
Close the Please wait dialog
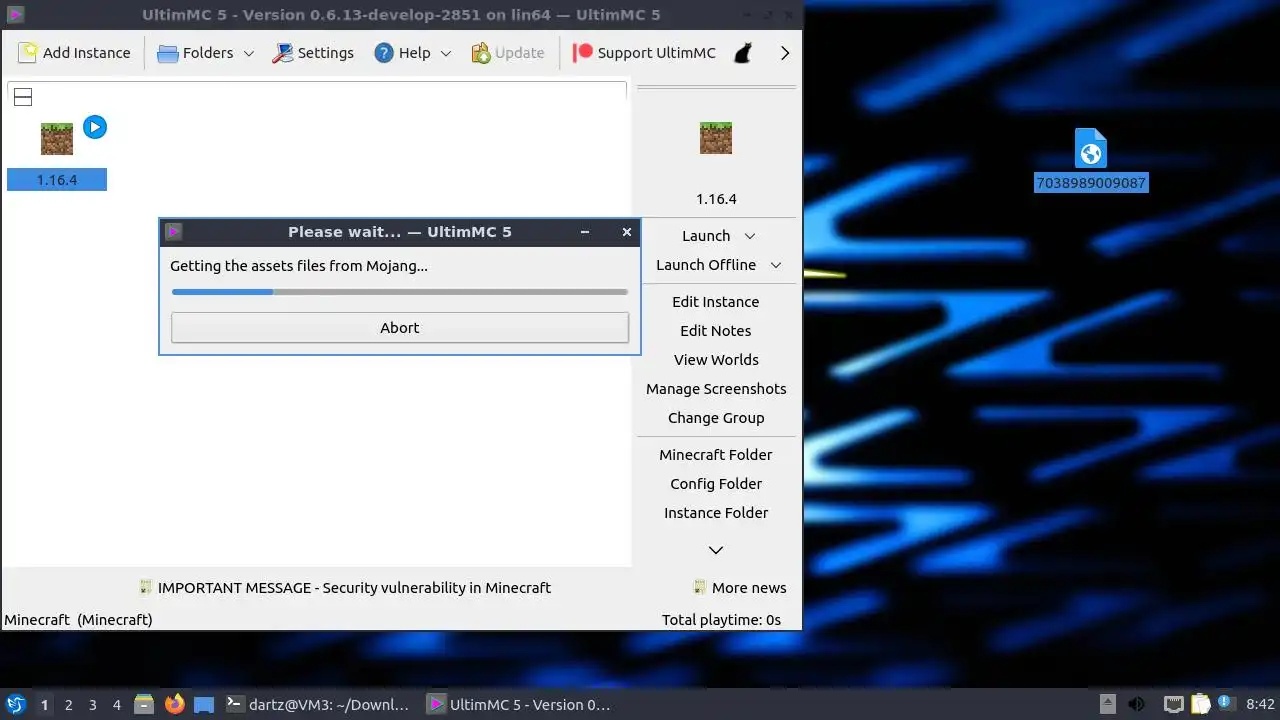click(x=627, y=232)
